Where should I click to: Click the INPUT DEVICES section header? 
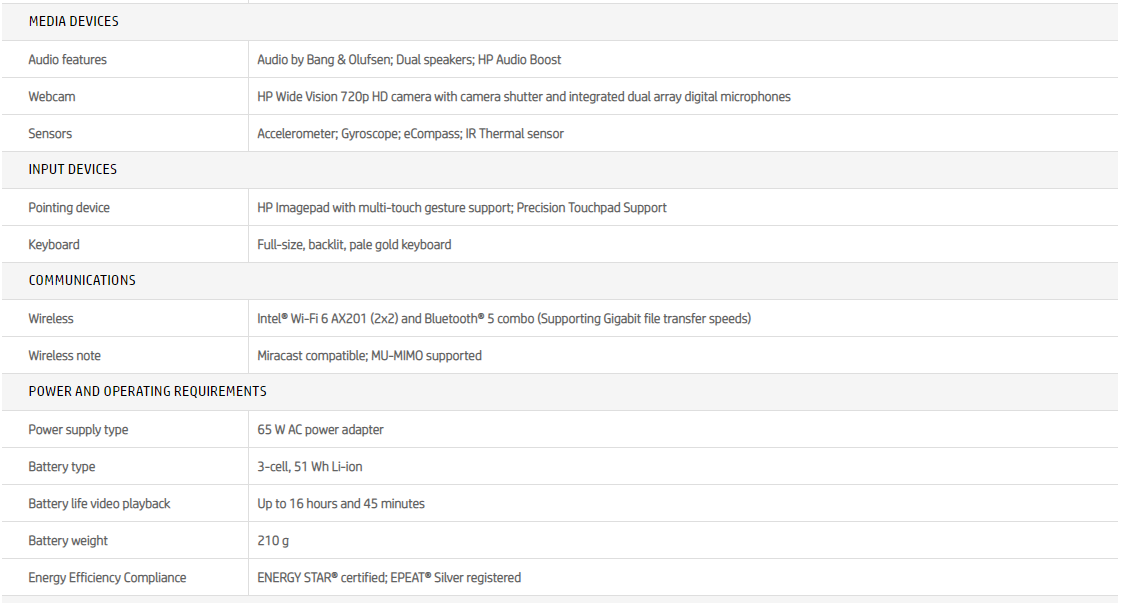pos(72,169)
